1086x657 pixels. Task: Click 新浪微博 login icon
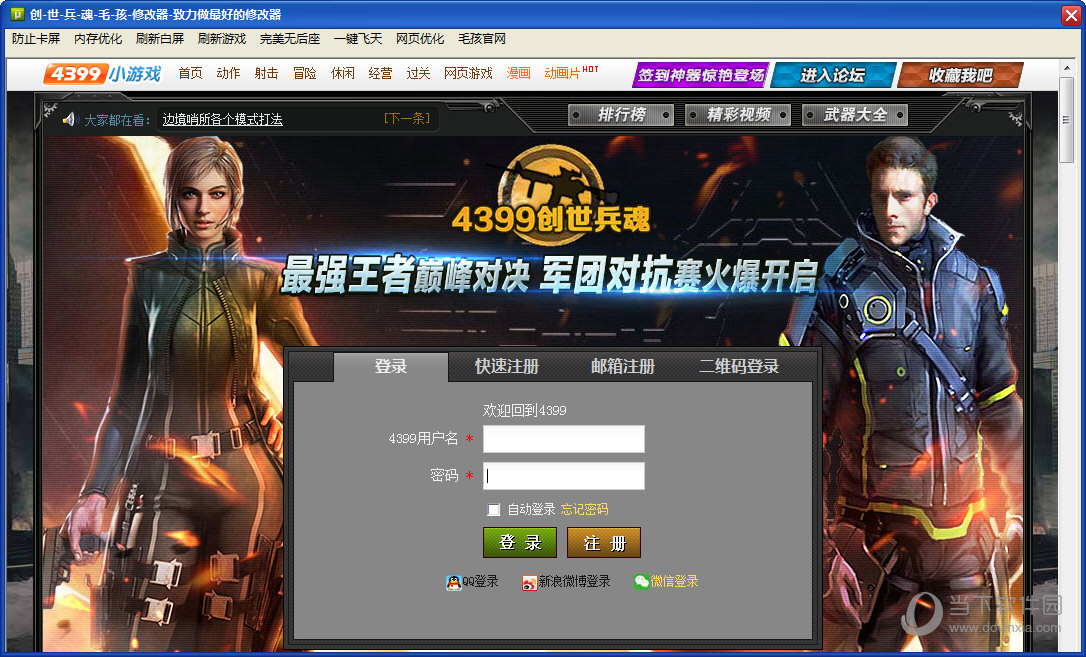(x=529, y=582)
